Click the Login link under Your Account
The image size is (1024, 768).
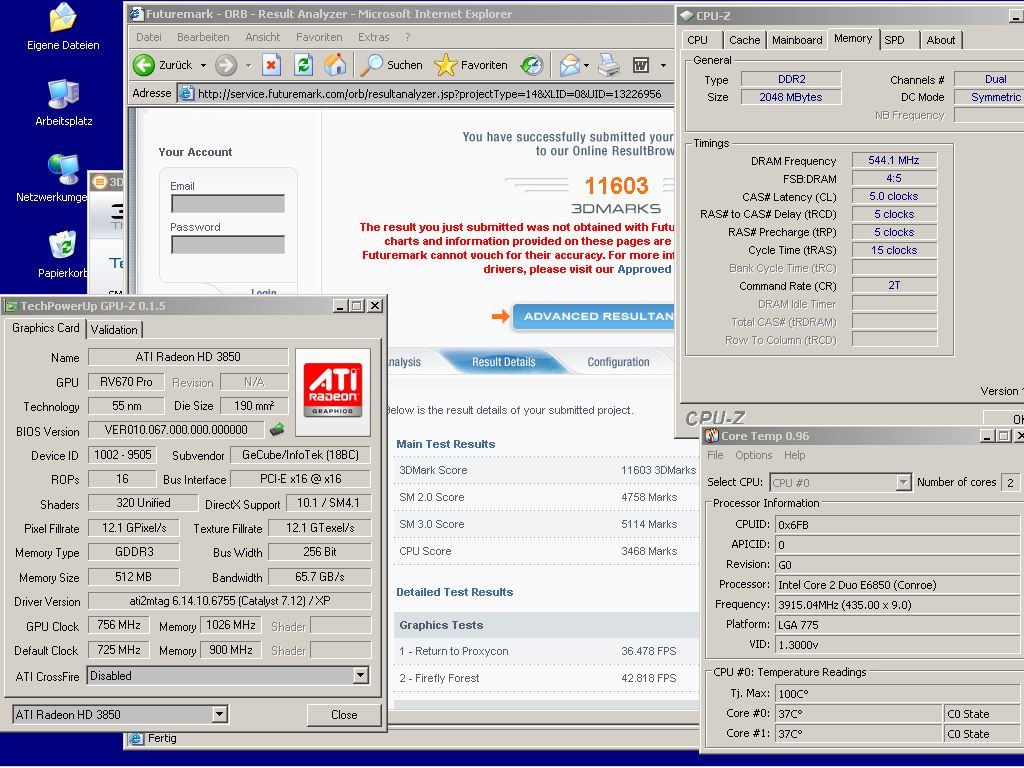264,292
